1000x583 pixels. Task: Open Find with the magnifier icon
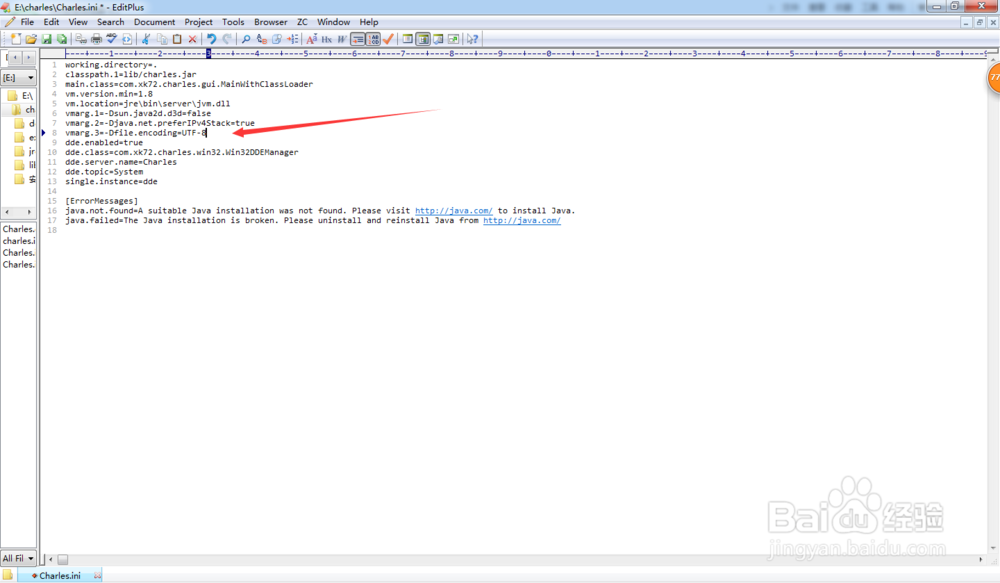(246, 39)
